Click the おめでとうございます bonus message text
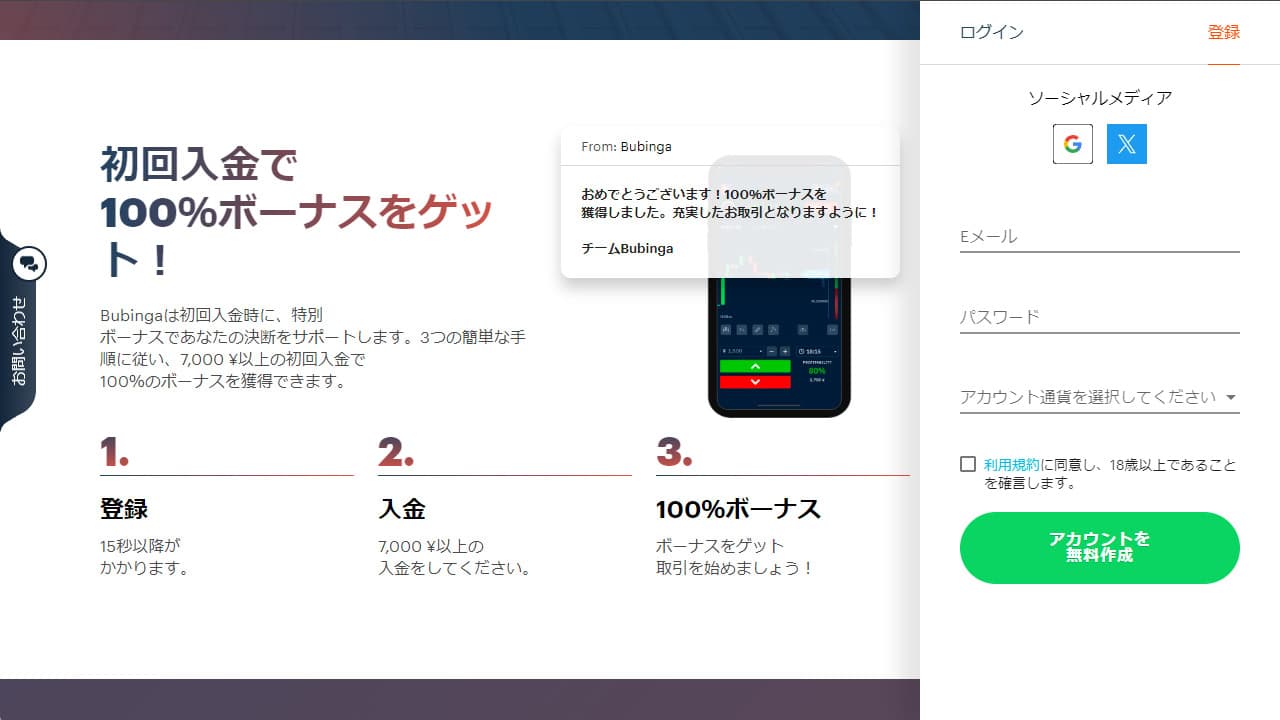Viewport: 1280px width, 720px height. [x=730, y=203]
